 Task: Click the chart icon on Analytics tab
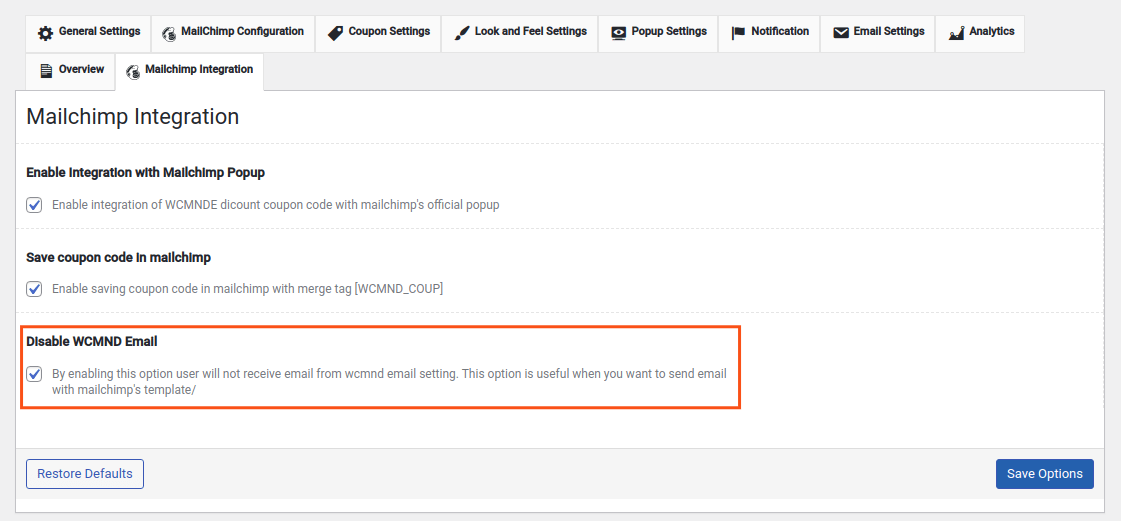click(957, 33)
